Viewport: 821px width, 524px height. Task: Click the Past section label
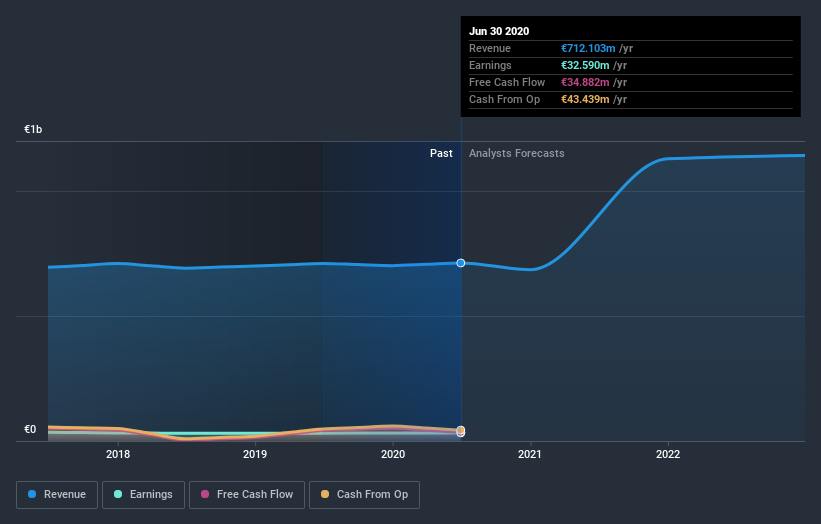[441, 153]
